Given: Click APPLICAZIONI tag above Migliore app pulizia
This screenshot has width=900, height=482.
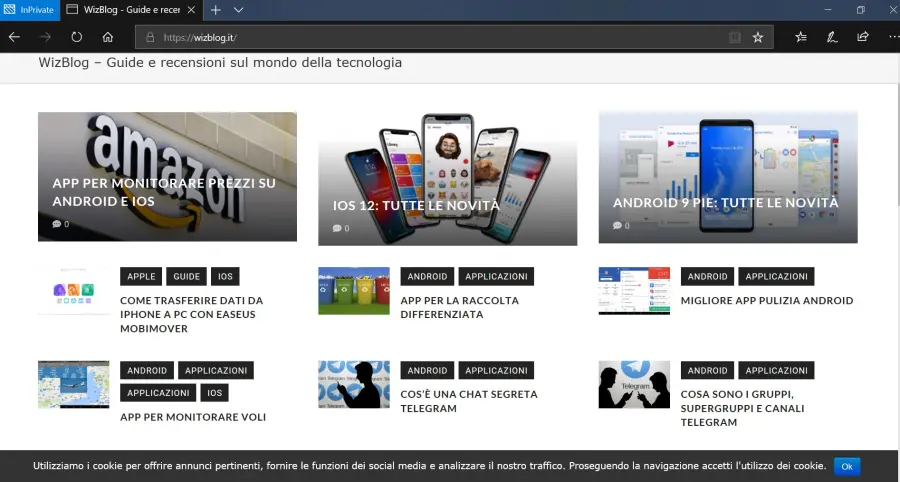Looking at the screenshot, I should (x=776, y=276).
